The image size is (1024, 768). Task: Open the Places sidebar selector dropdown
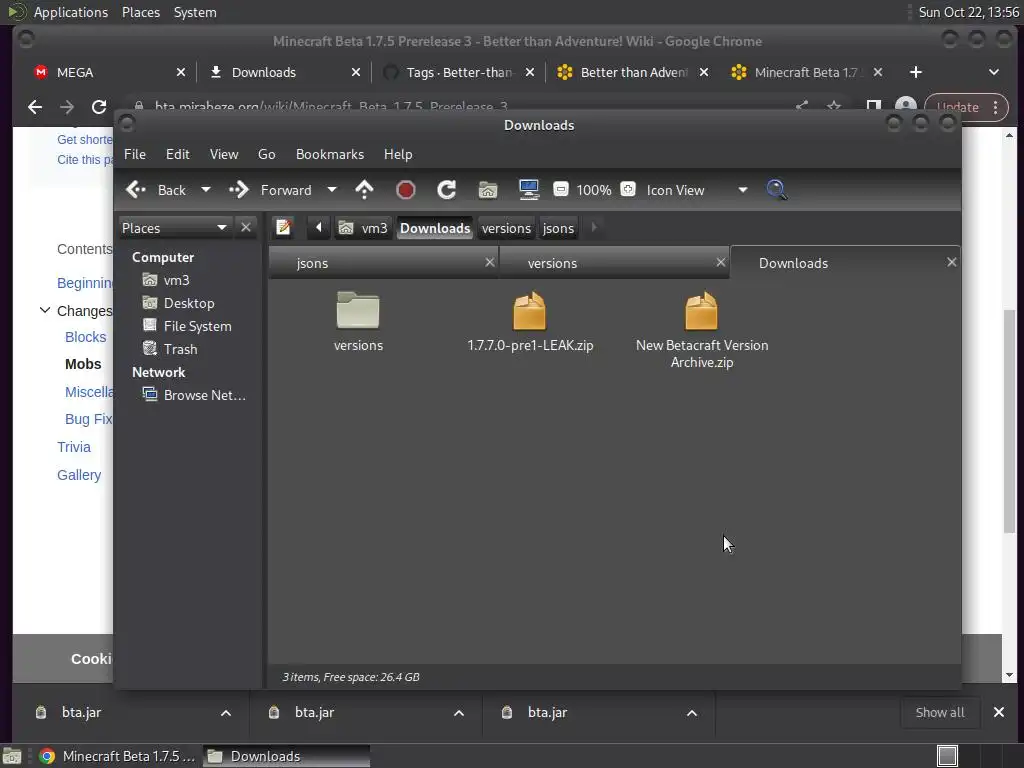coord(175,228)
